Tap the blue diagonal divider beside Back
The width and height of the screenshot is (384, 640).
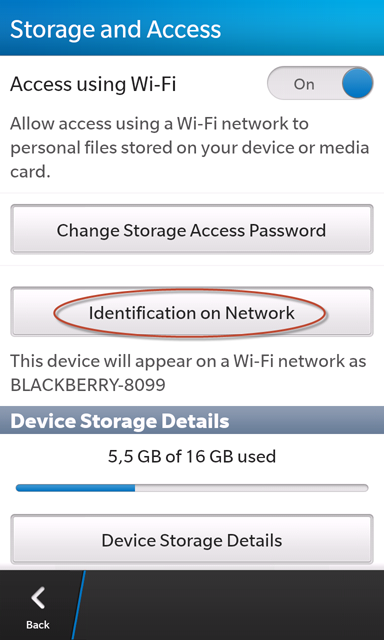coord(78,605)
